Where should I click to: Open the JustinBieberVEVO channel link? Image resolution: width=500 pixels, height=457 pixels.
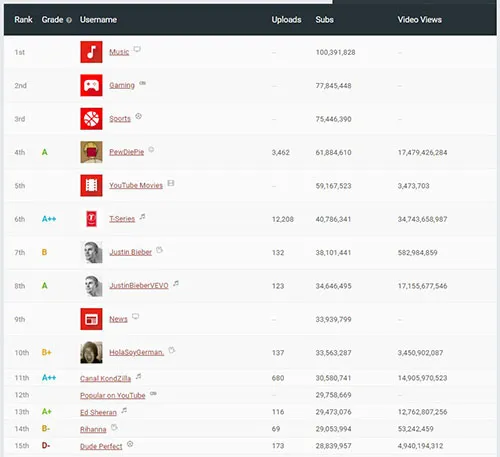(x=139, y=286)
